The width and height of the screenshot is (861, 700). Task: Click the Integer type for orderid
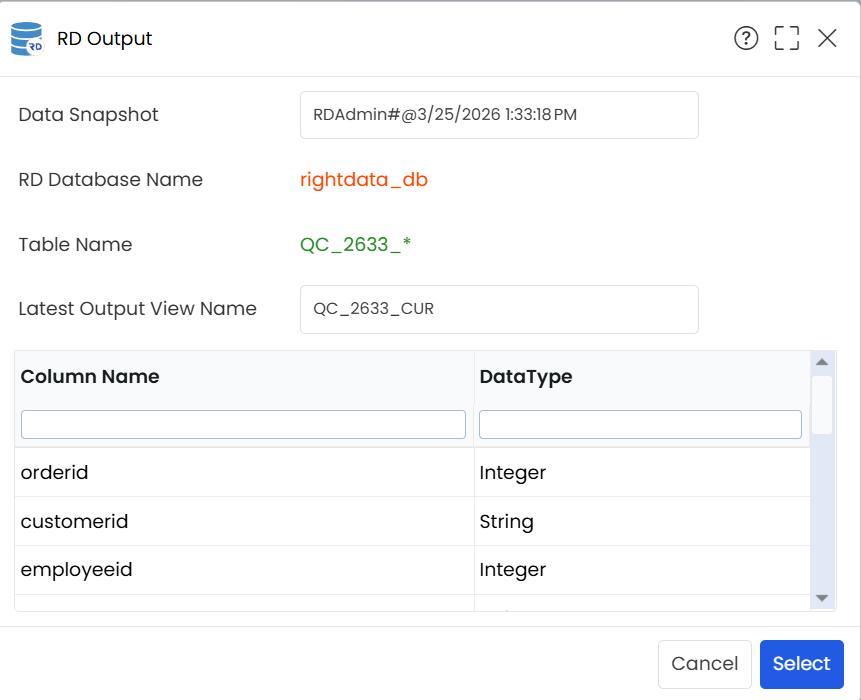[x=513, y=473]
